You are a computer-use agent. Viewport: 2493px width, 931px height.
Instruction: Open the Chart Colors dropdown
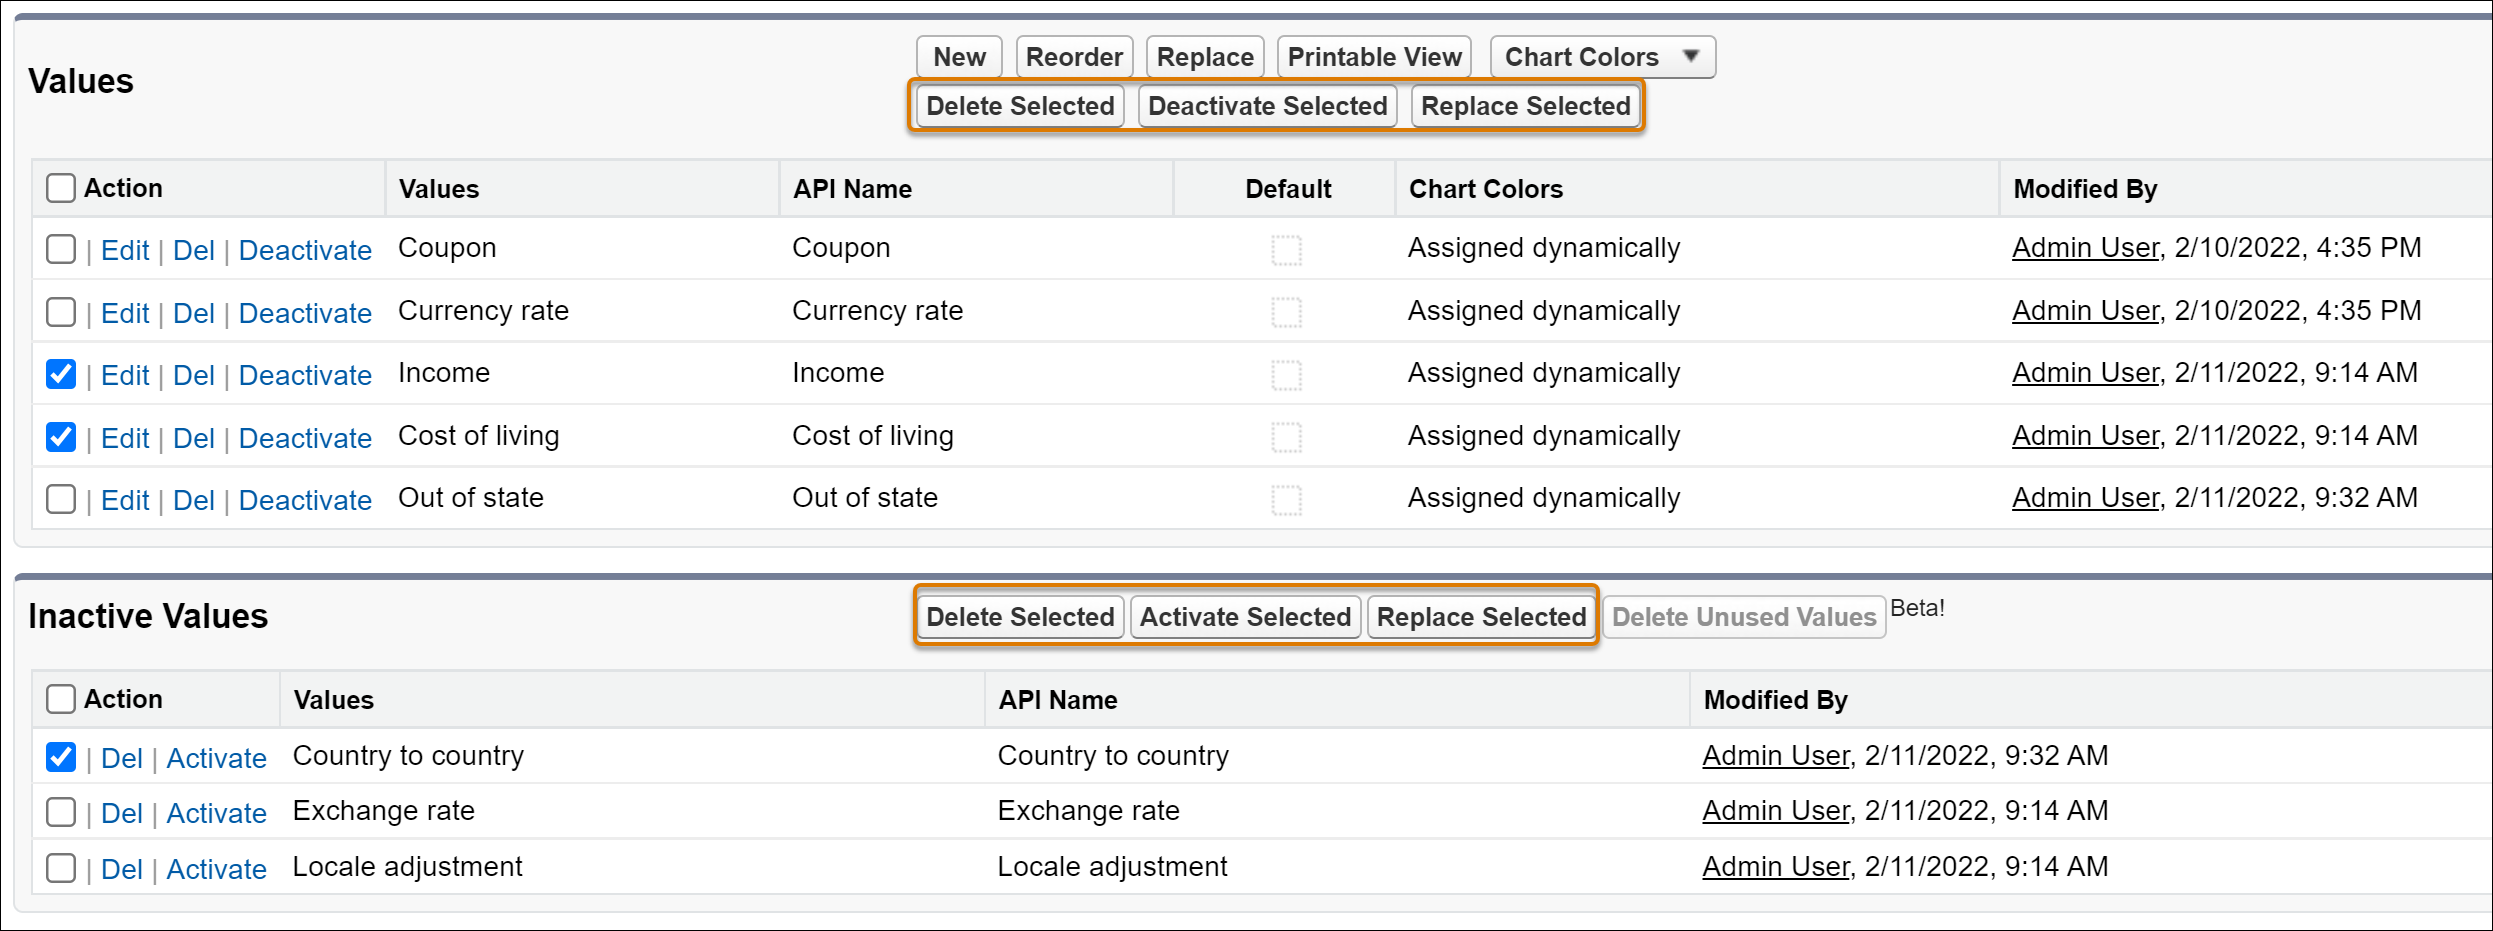[1601, 57]
